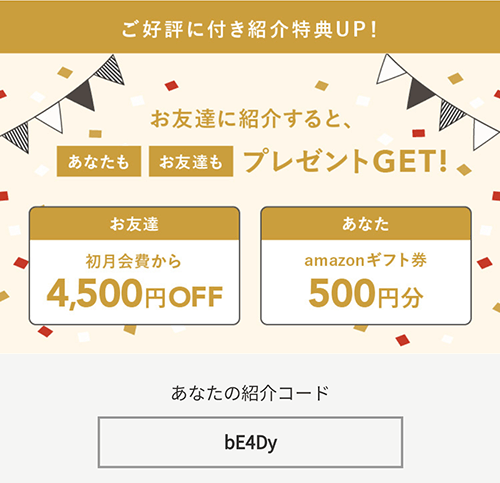Click the red confetti near top center
The height and width of the screenshot is (483, 500).
click(x=172, y=86)
